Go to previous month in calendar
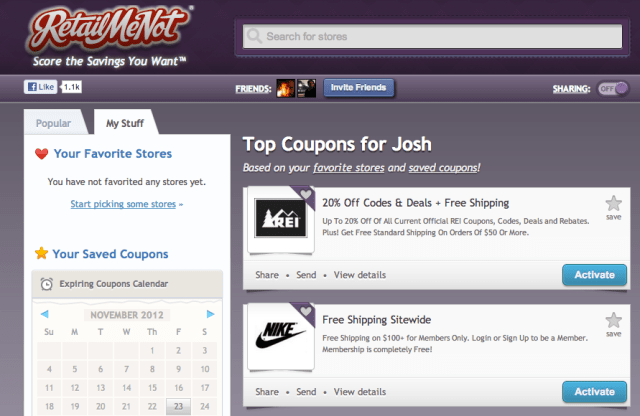The height and width of the screenshot is (416, 640). [44, 314]
